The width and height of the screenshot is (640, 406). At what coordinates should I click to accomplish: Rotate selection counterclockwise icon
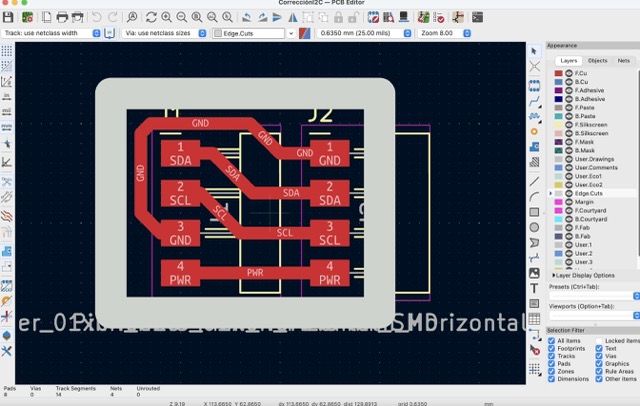247,17
